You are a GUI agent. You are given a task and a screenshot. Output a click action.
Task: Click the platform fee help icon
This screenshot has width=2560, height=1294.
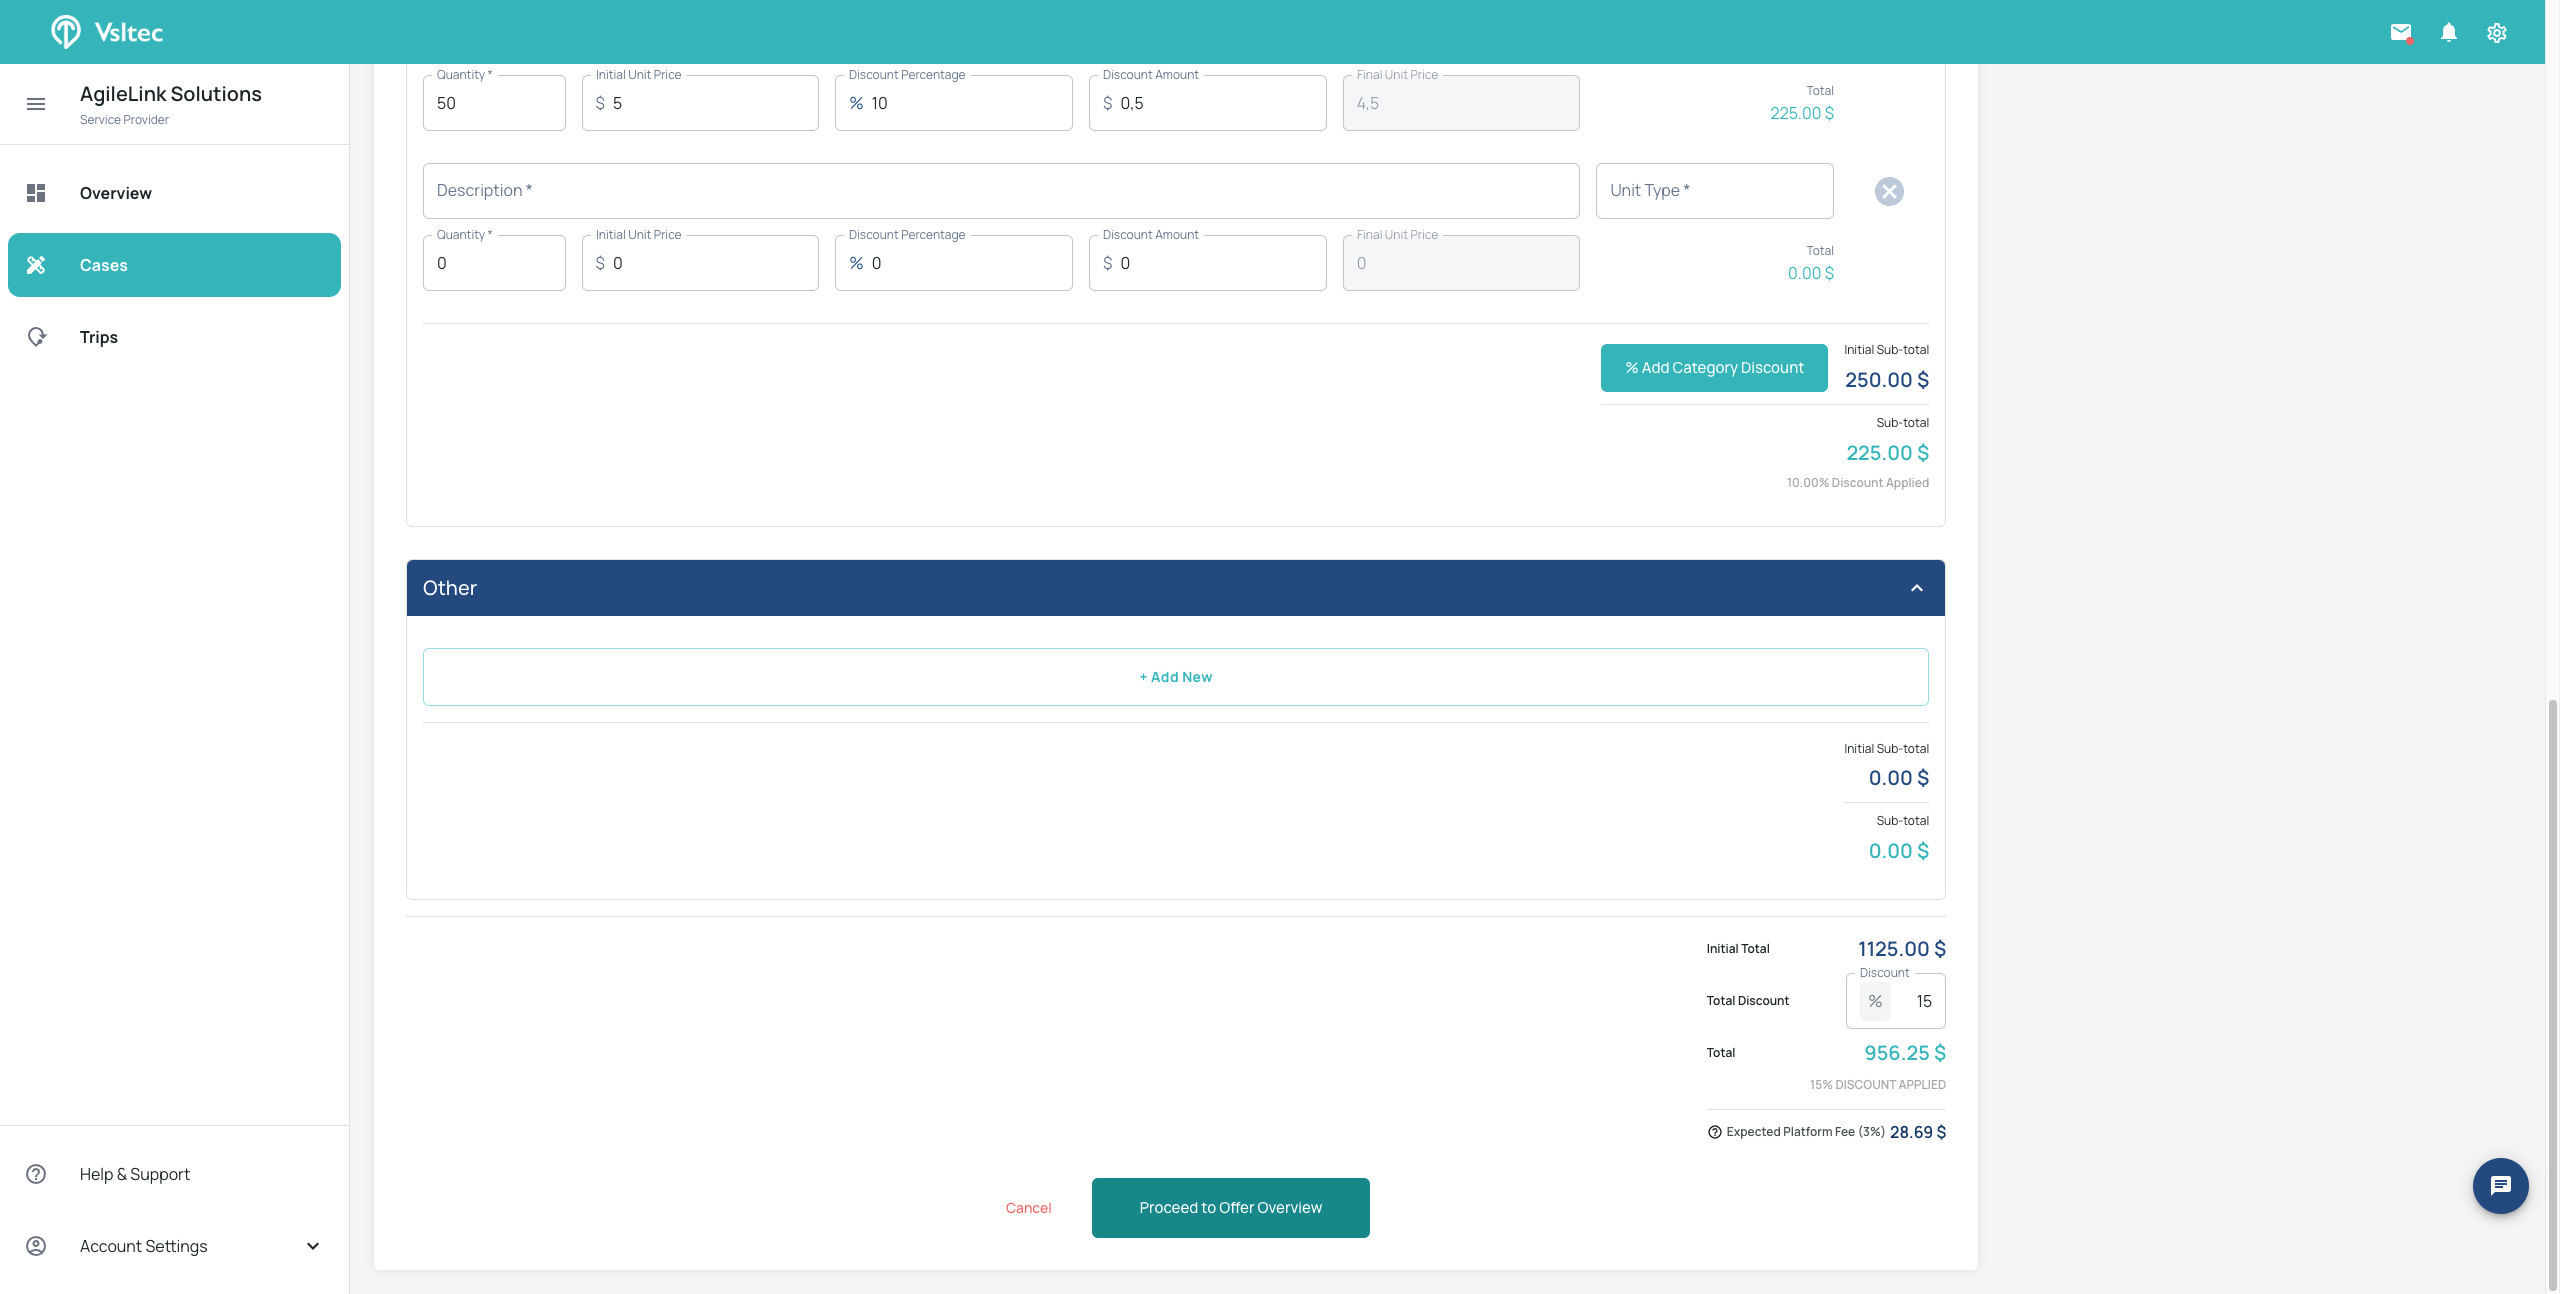(x=1714, y=1132)
